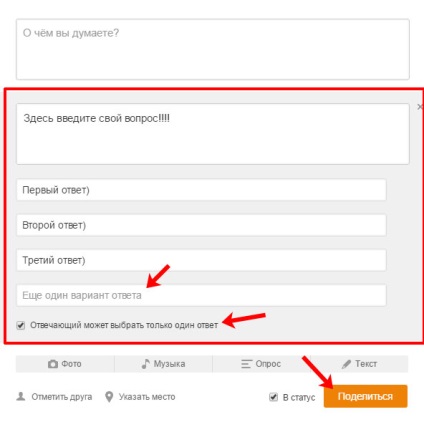Uncheck the В статус checkbox
This screenshot has height=422, width=424.
pyautogui.click(x=273, y=397)
